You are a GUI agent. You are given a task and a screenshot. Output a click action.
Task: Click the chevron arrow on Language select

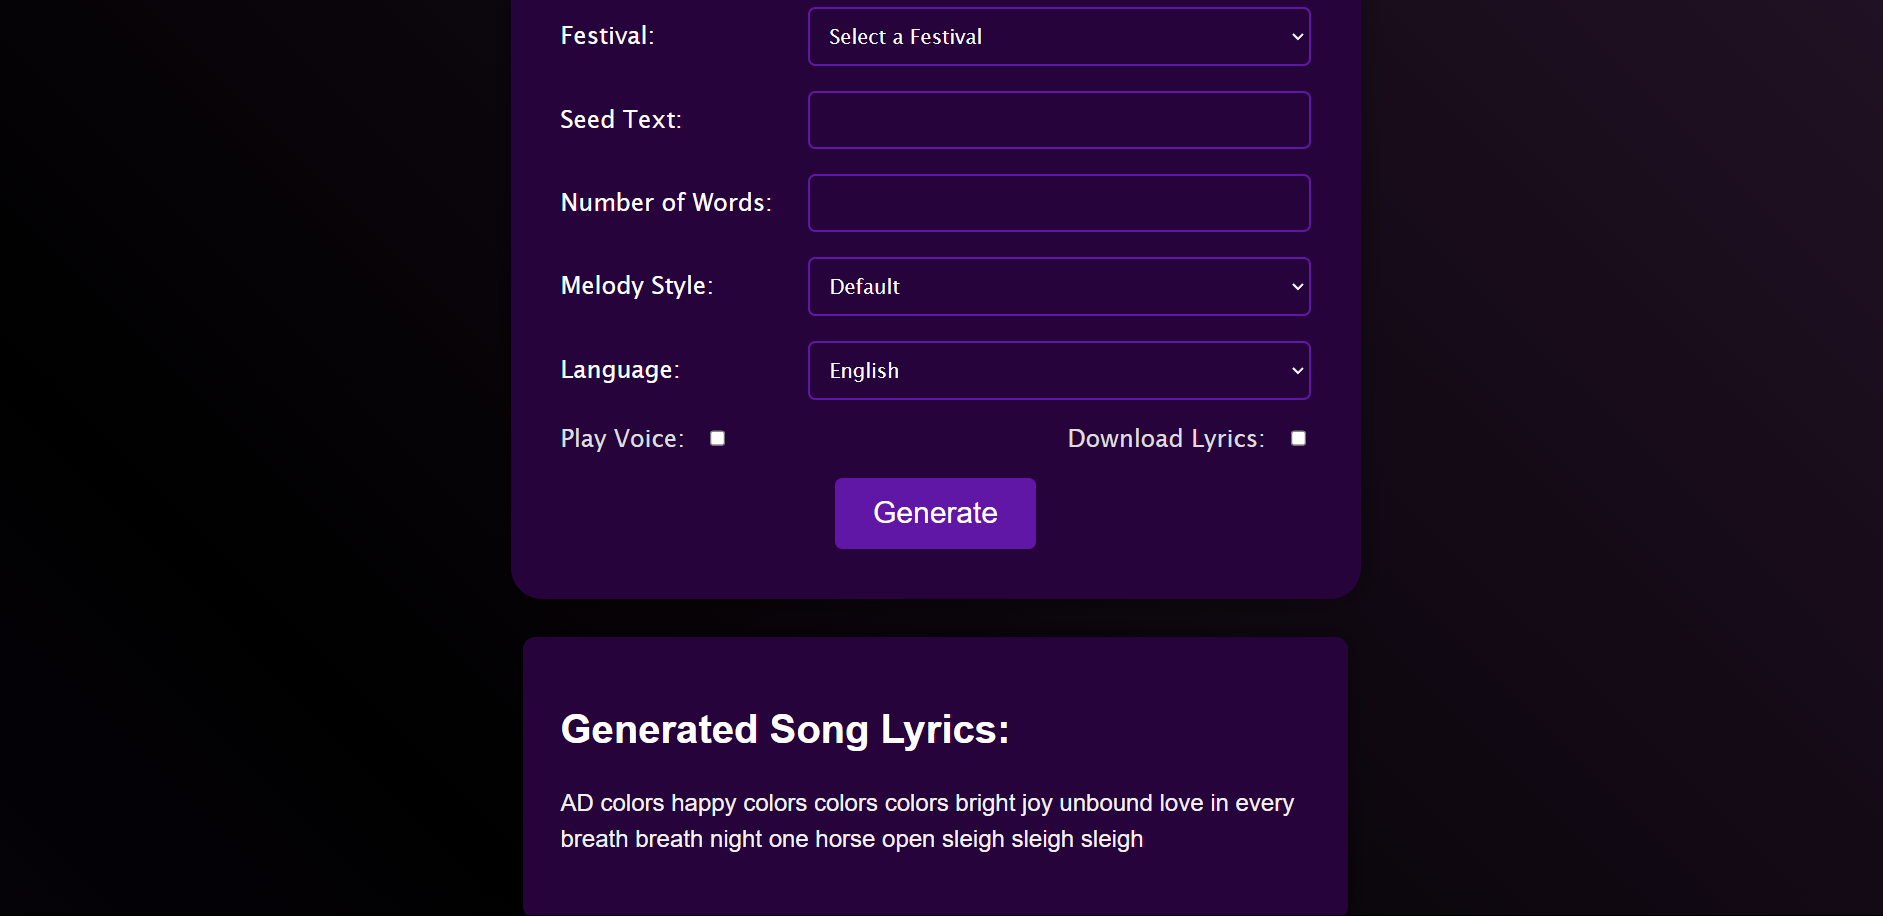coord(1297,371)
